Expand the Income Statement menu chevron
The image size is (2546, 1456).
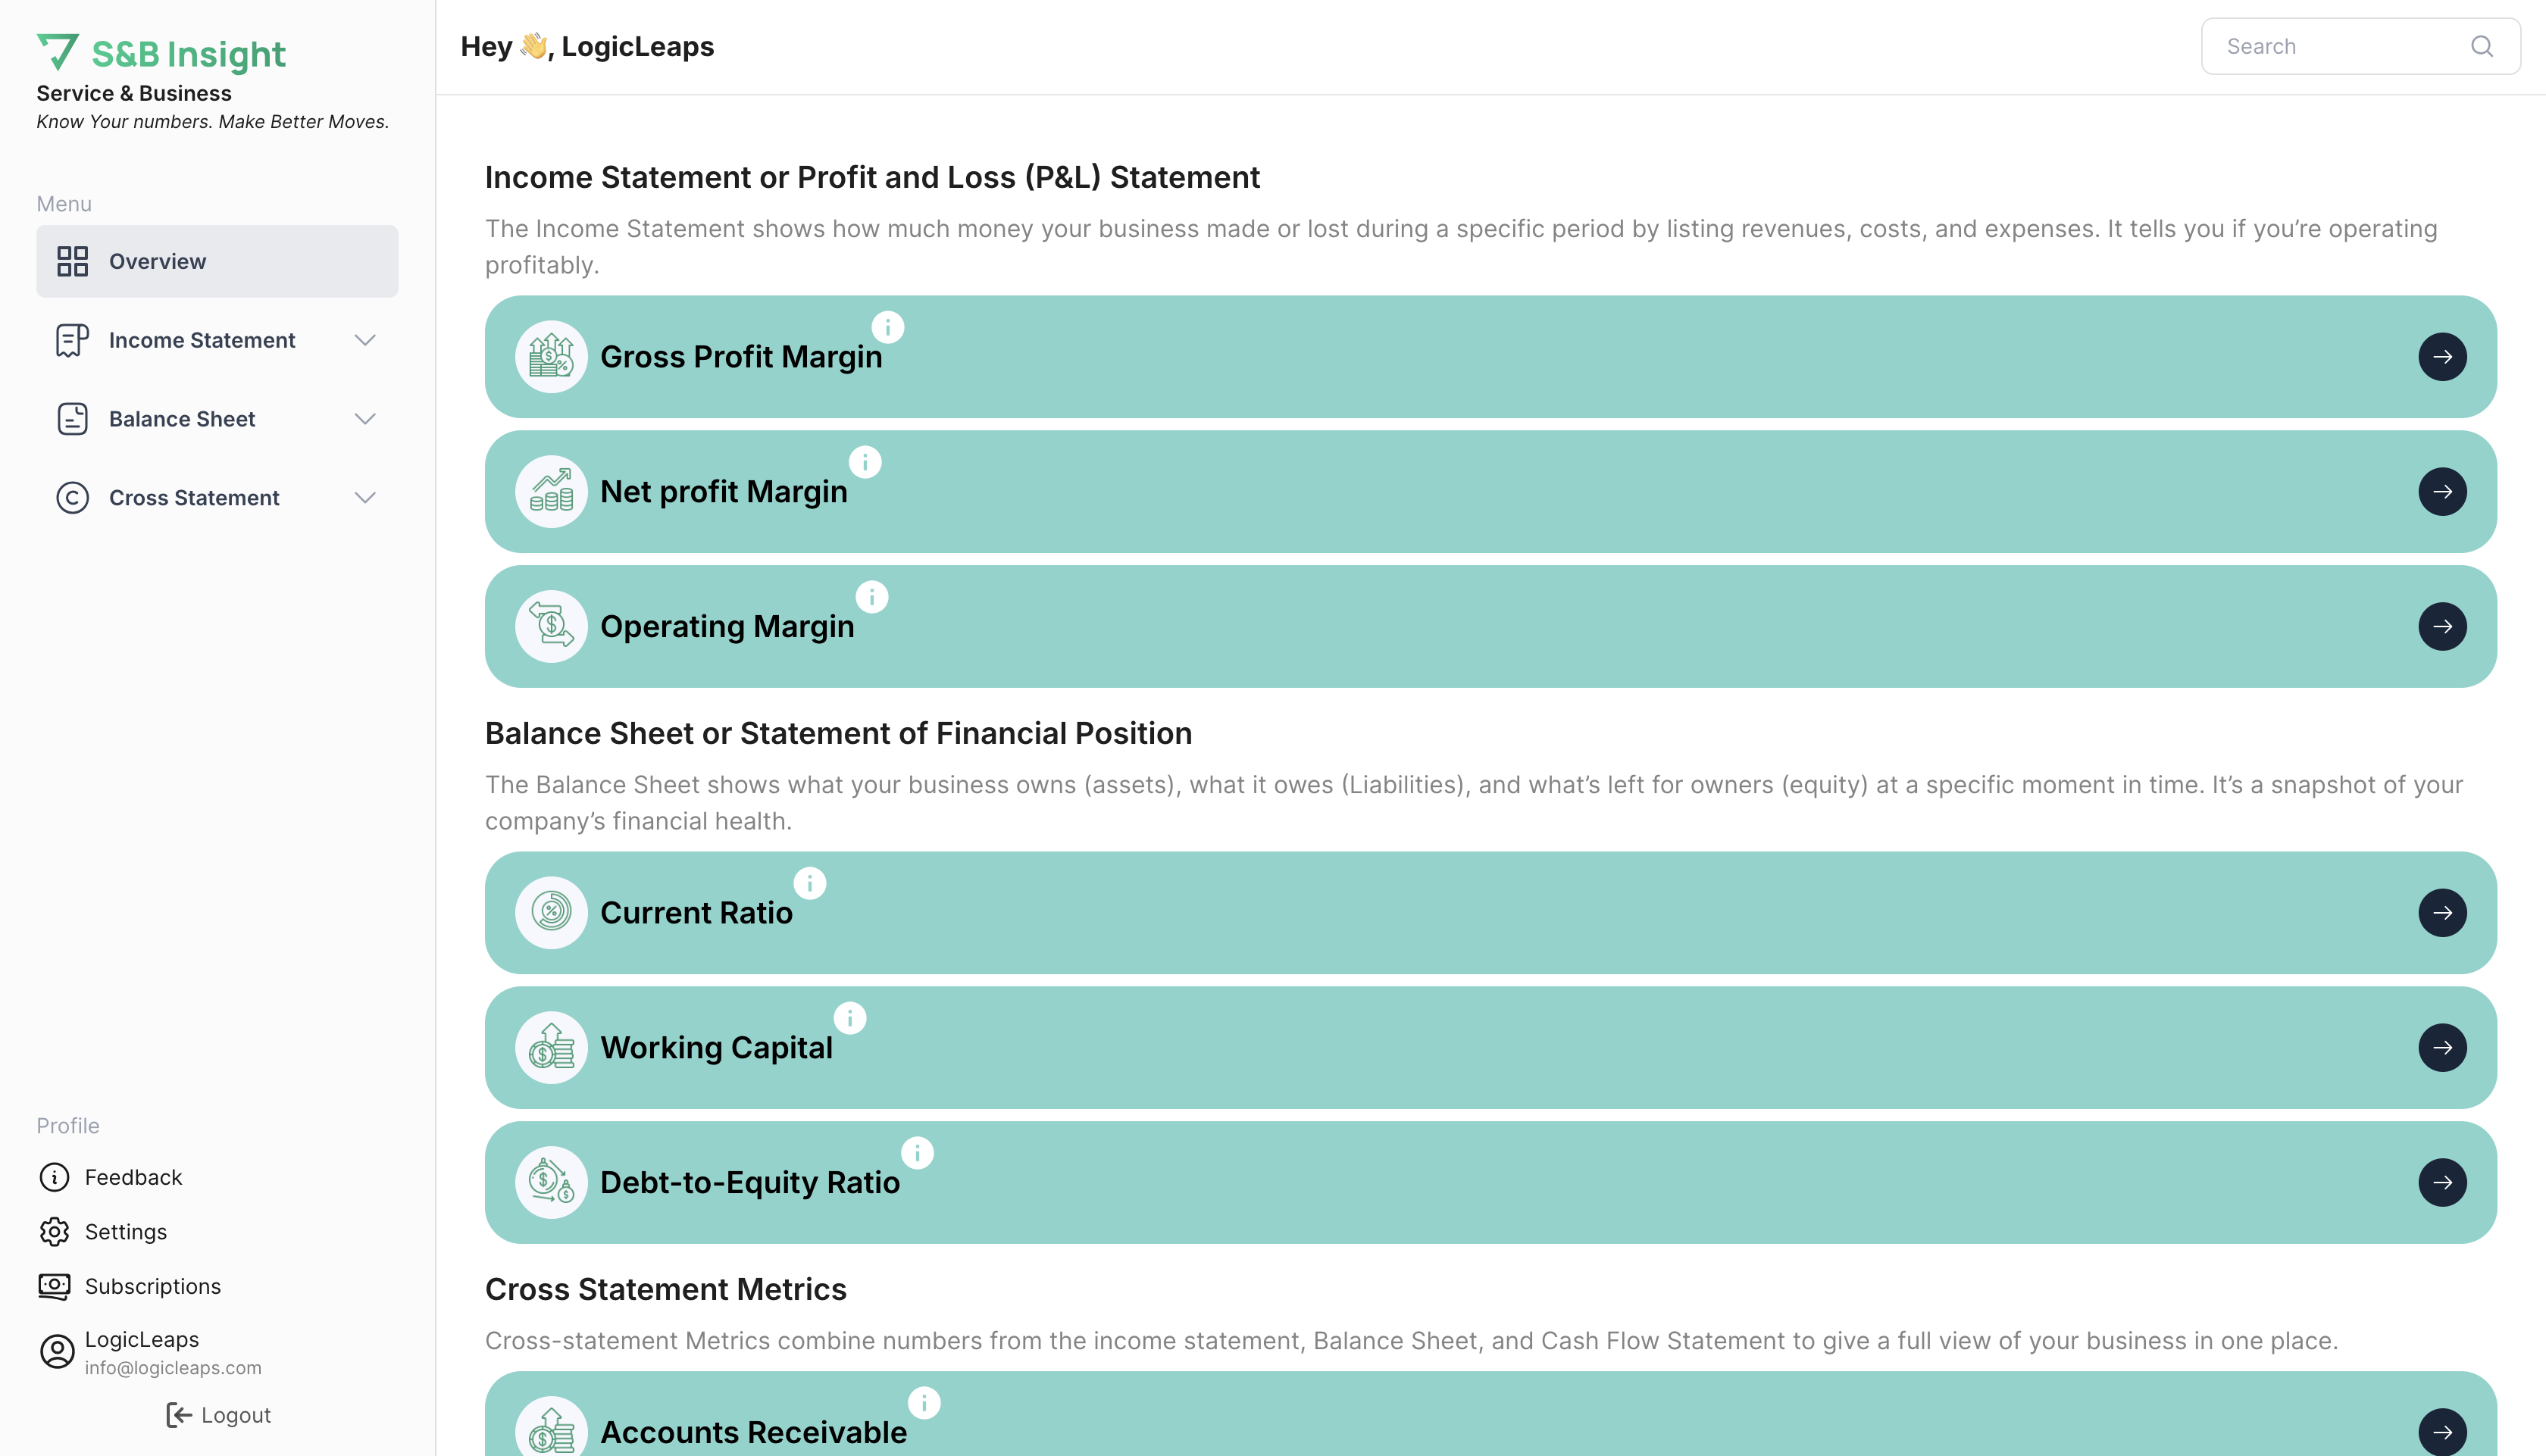[x=365, y=340]
